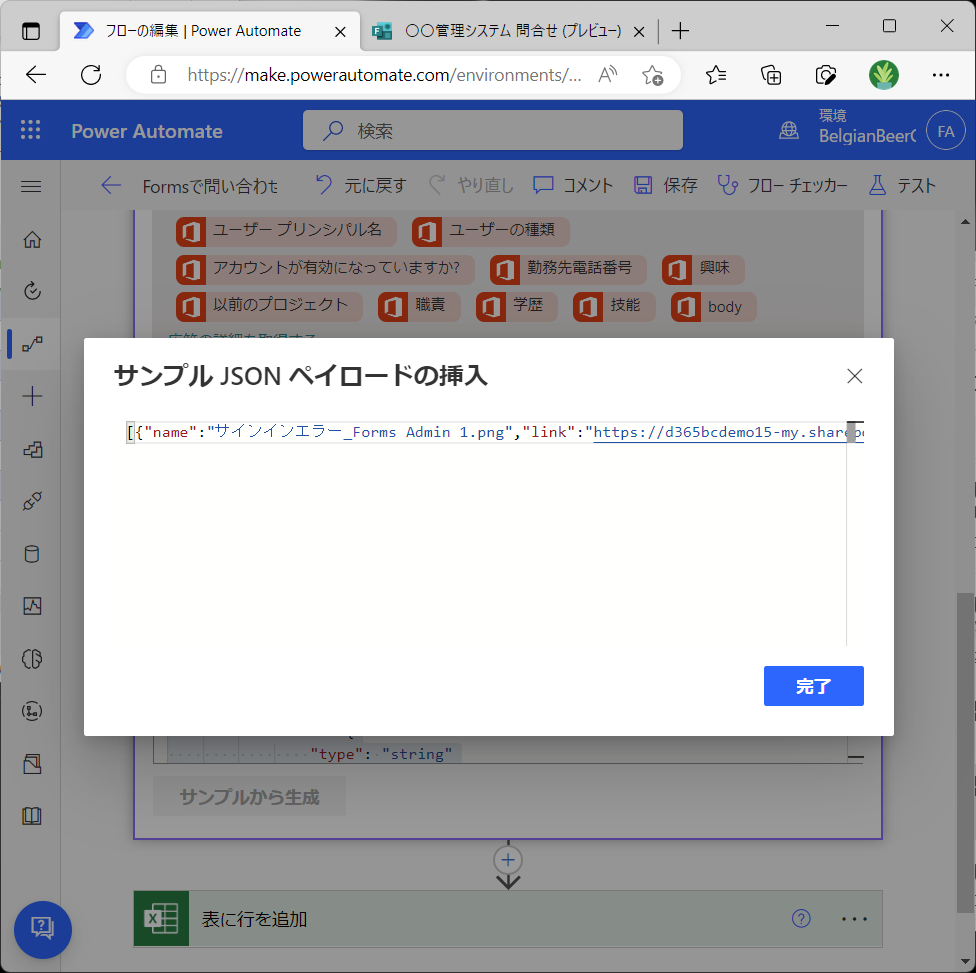This screenshot has width=976, height=973.
Task: Expand the 表に行を追加 Excel action
Action: coord(508,918)
